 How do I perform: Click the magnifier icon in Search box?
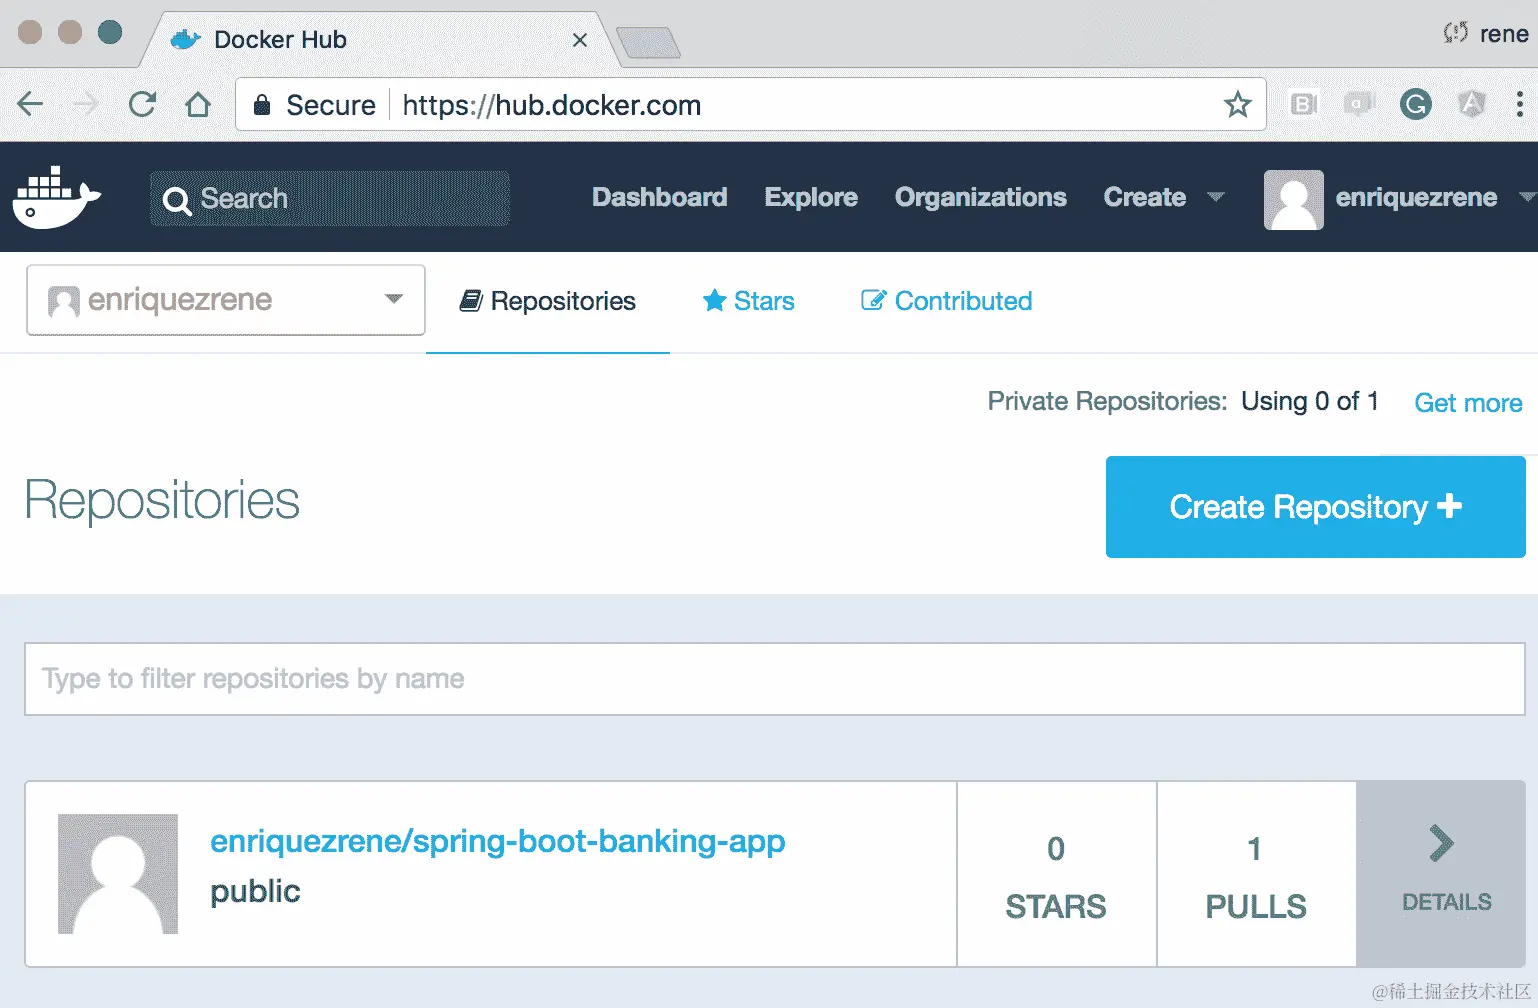point(177,201)
